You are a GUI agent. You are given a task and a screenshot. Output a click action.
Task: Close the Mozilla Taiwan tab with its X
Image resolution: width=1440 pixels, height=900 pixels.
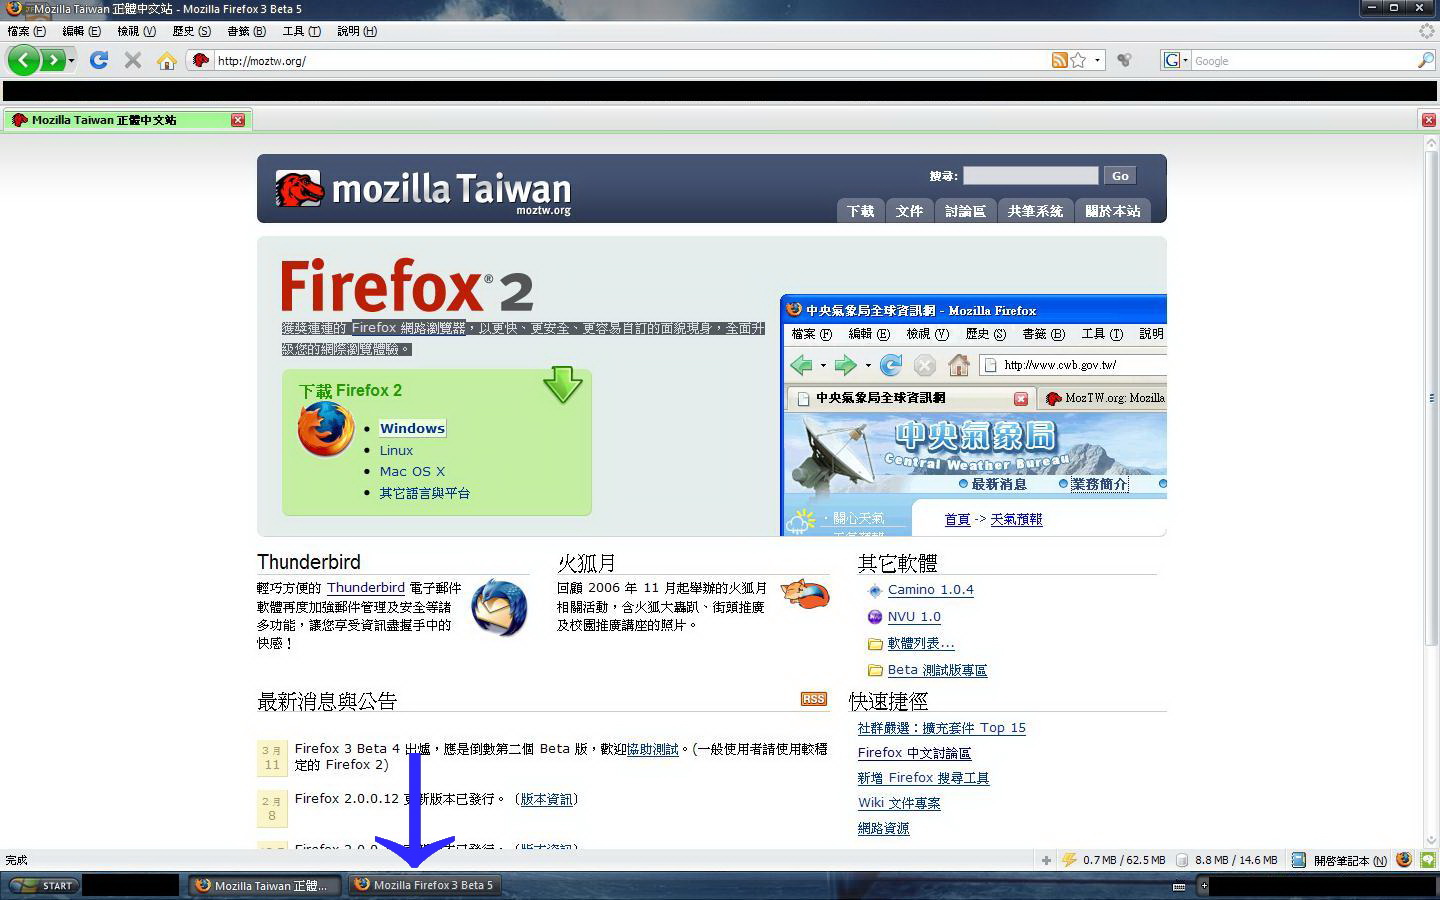tap(238, 120)
